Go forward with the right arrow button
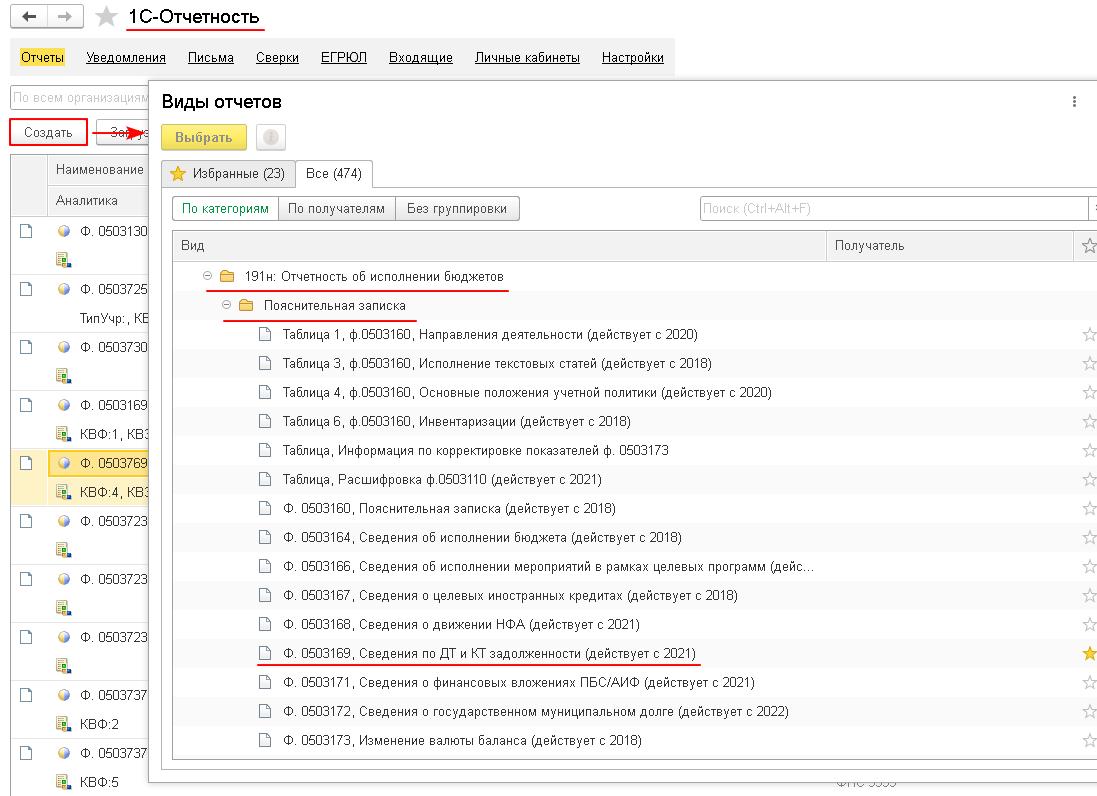This screenshot has width=1097, height=796. coord(65,16)
